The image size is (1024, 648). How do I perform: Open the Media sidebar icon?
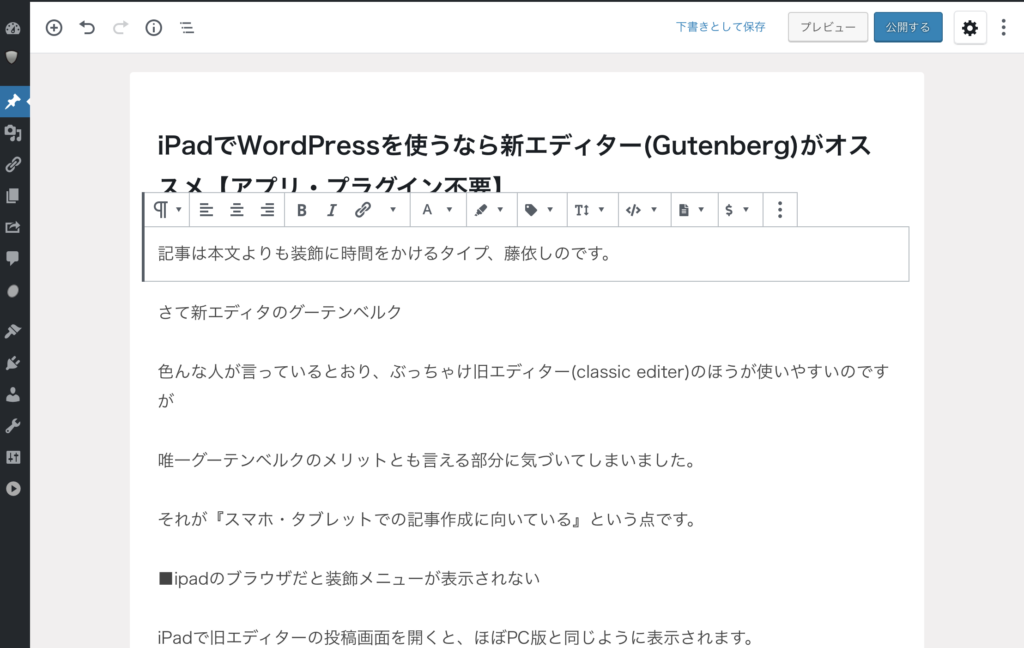[13, 133]
